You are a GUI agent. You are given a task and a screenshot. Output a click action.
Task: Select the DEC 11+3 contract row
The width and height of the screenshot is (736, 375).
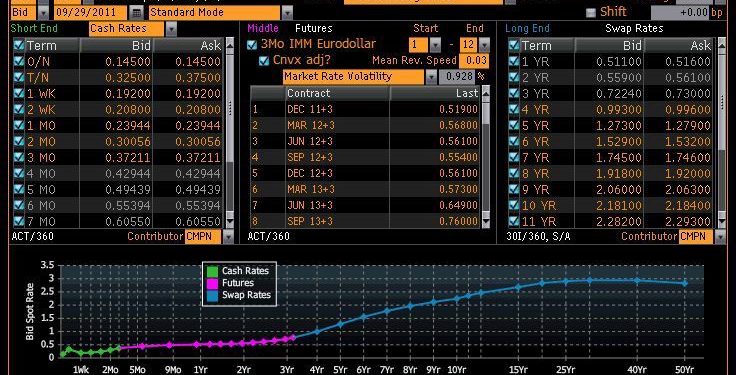365,109
